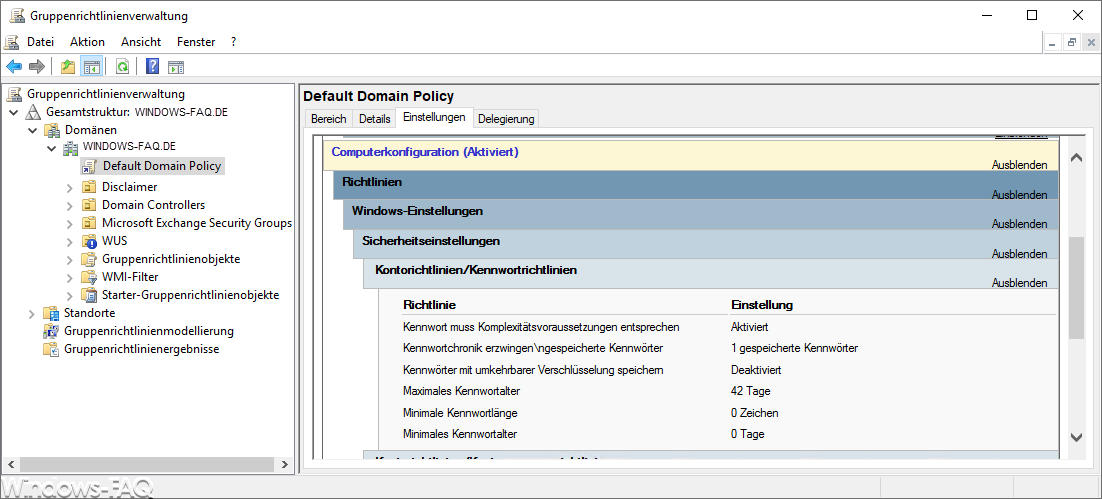1102x499 pixels.
Task: Click the Gruppenrichtlinienverwaltung root node icon
Action: [15, 93]
